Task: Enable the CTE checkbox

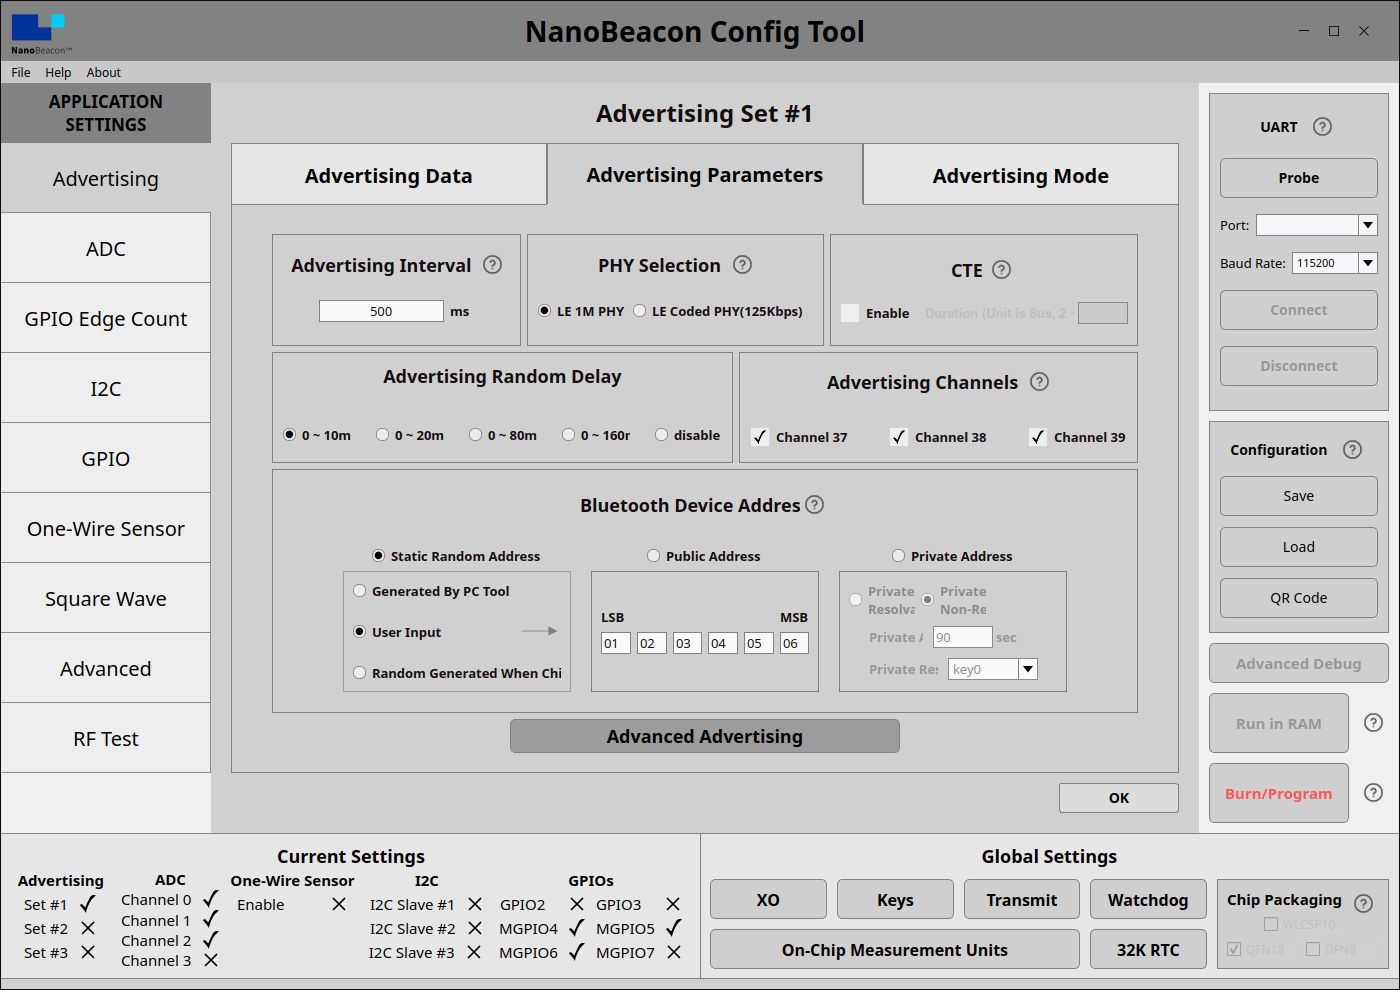Action: point(850,313)
